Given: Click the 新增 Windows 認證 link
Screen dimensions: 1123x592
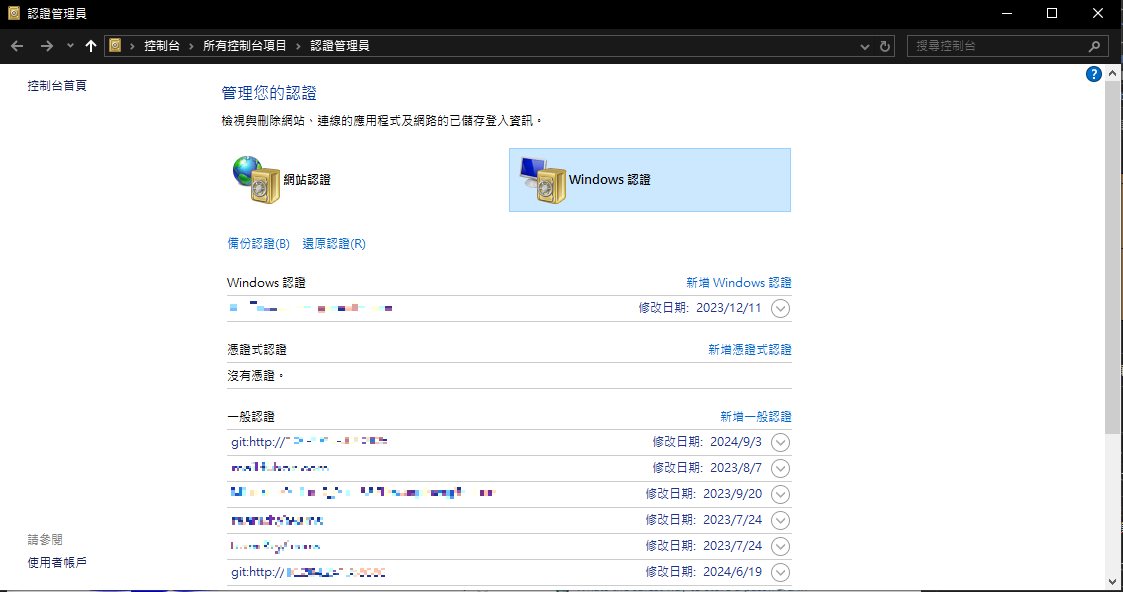Looking at the screenshot, I should (738, 283).
